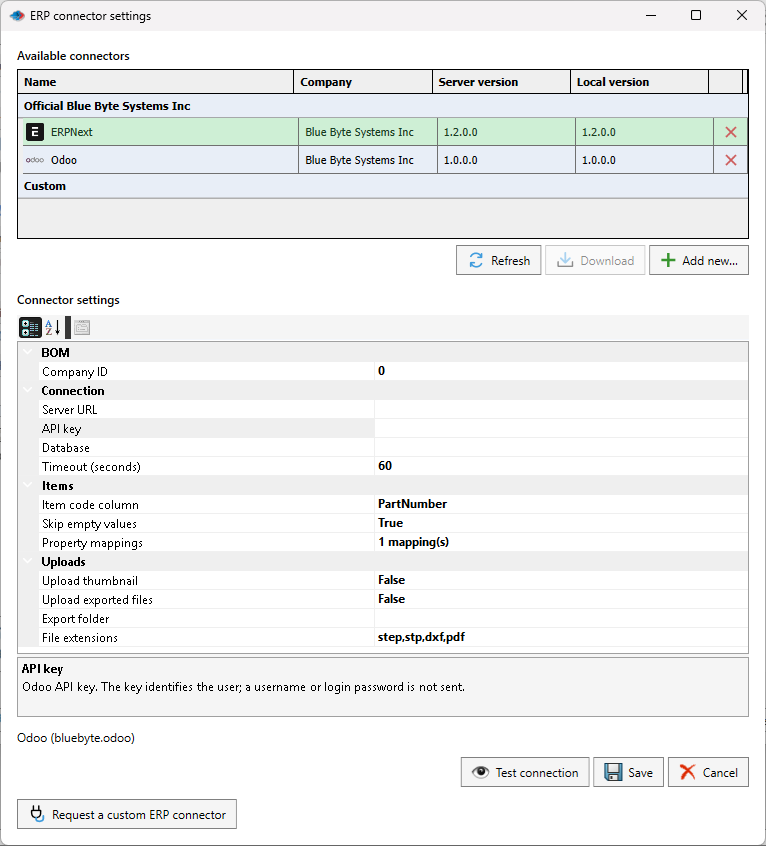Select the Item code column property label
Image resolution: width=766 pixels, height=846 pixels.
click(x=90, y=505)
